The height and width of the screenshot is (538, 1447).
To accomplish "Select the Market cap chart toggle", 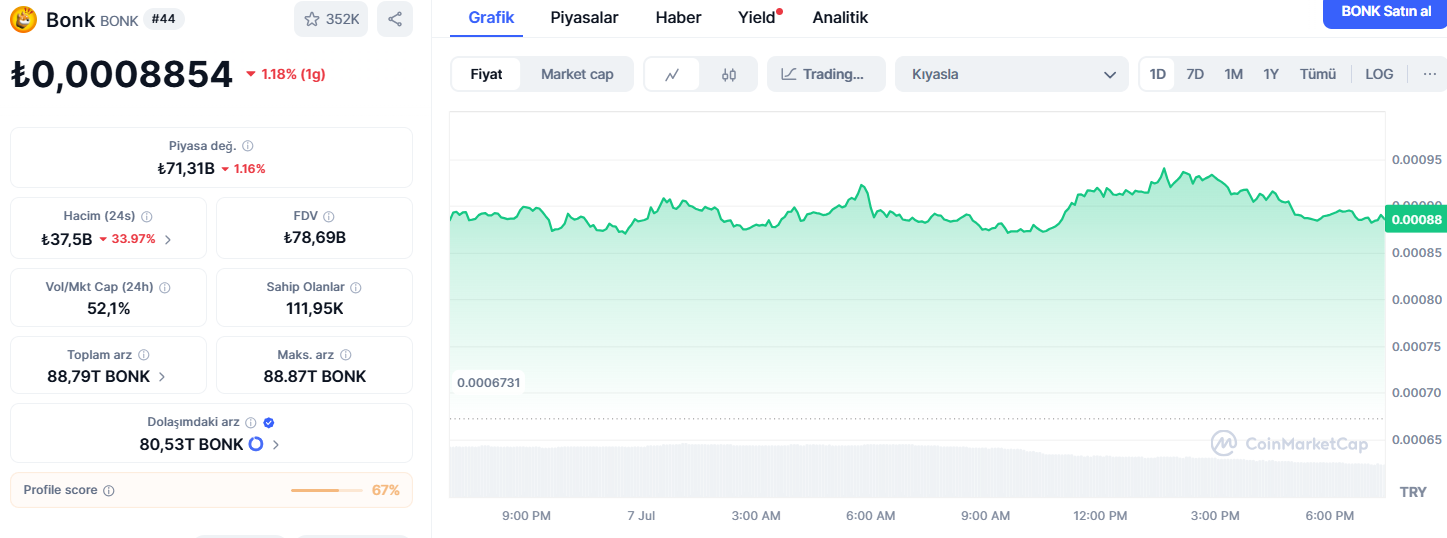I will 577,74.
